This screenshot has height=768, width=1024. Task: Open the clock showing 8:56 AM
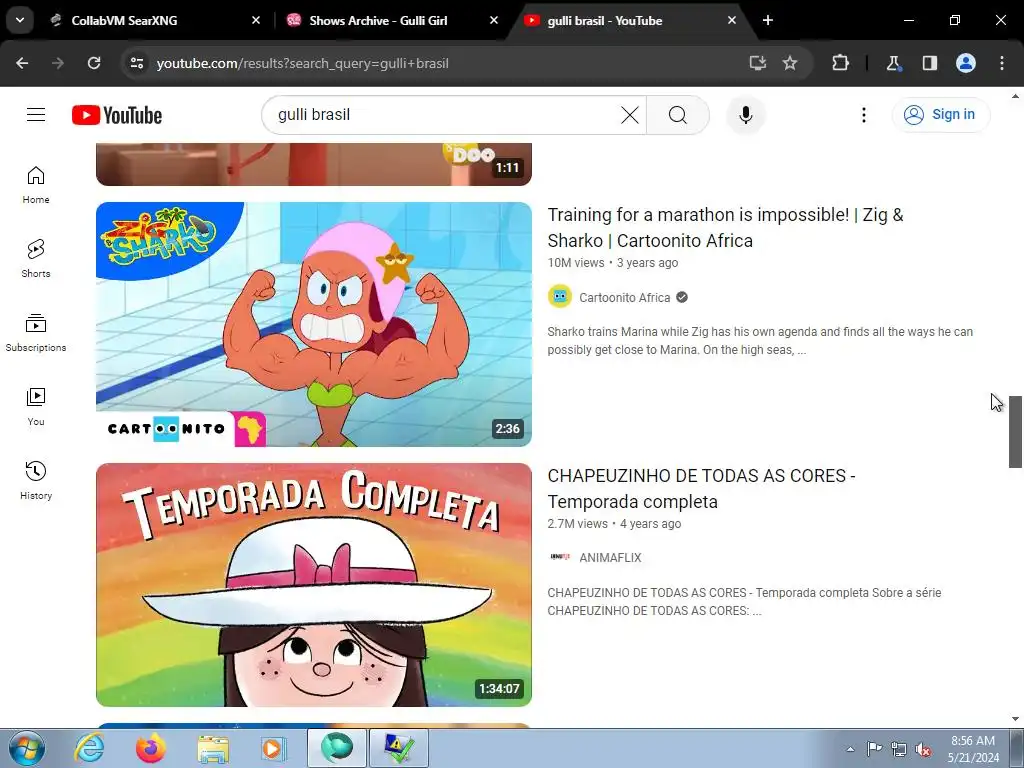(973, 749)
